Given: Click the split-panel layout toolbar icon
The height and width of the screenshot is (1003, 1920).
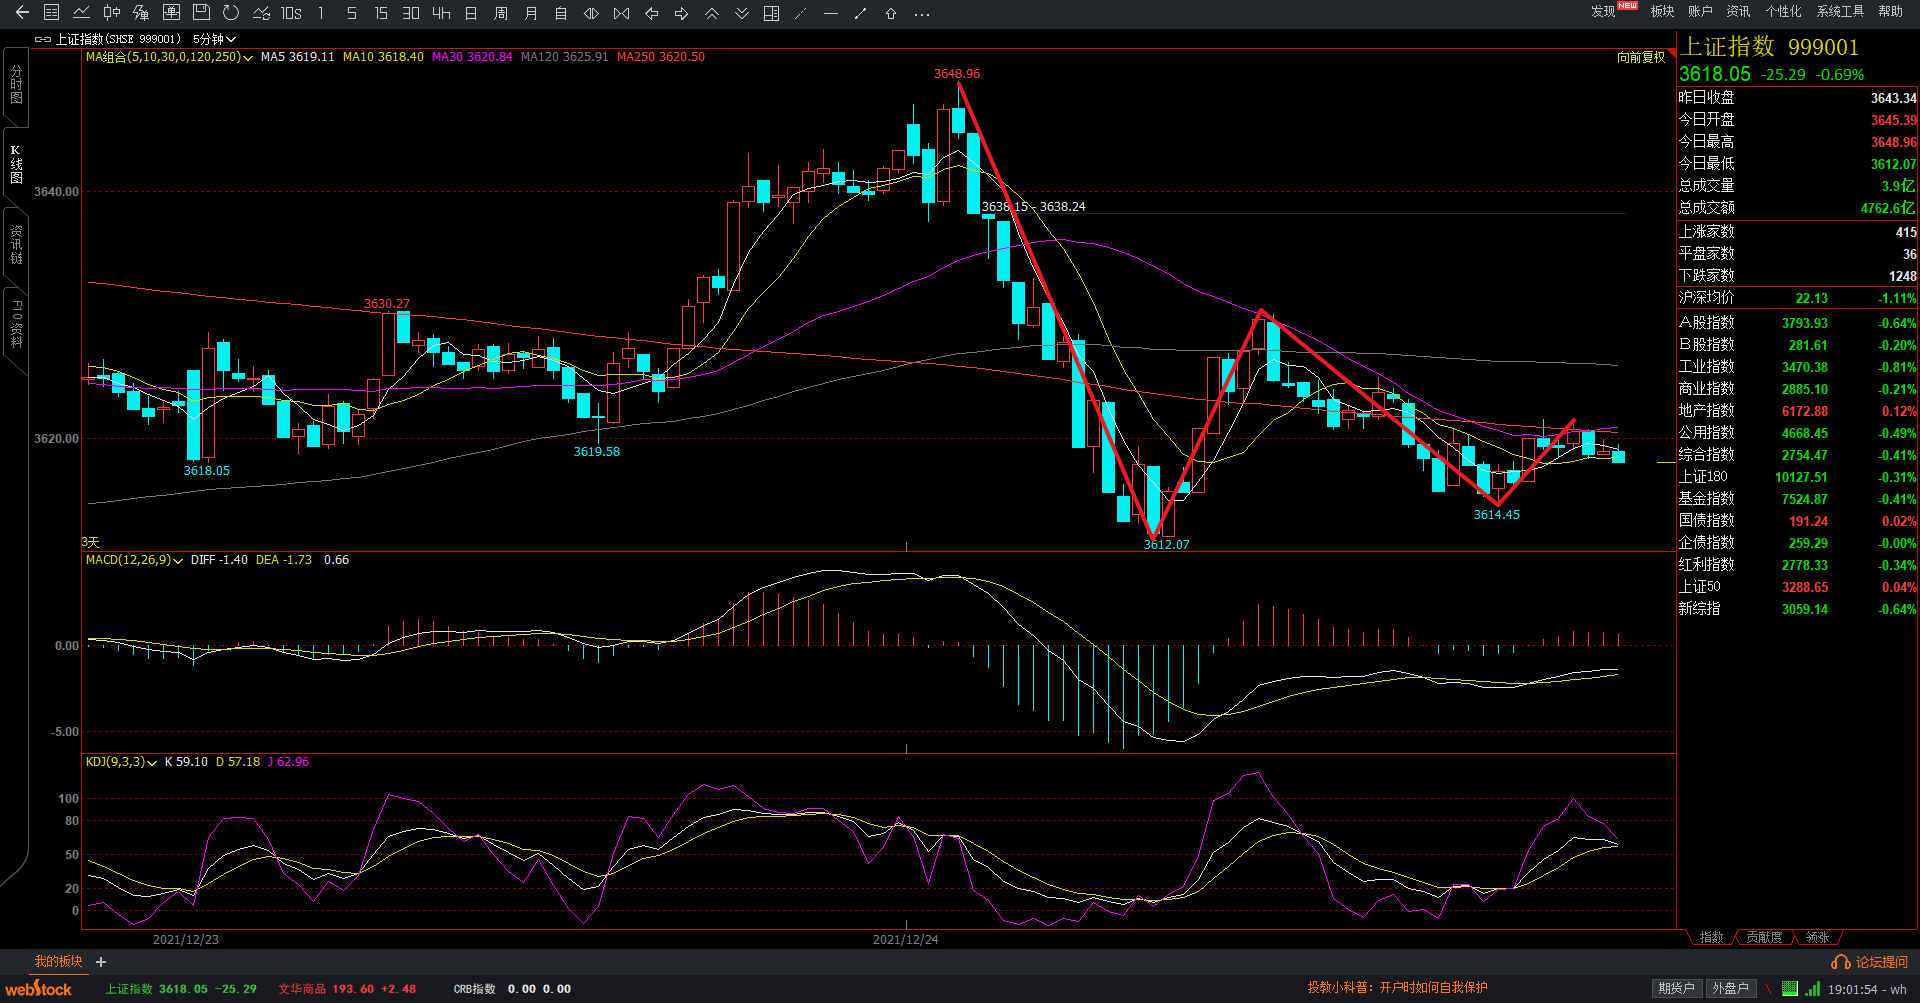Looking at the screenshot, I should (x=771, y=13).
